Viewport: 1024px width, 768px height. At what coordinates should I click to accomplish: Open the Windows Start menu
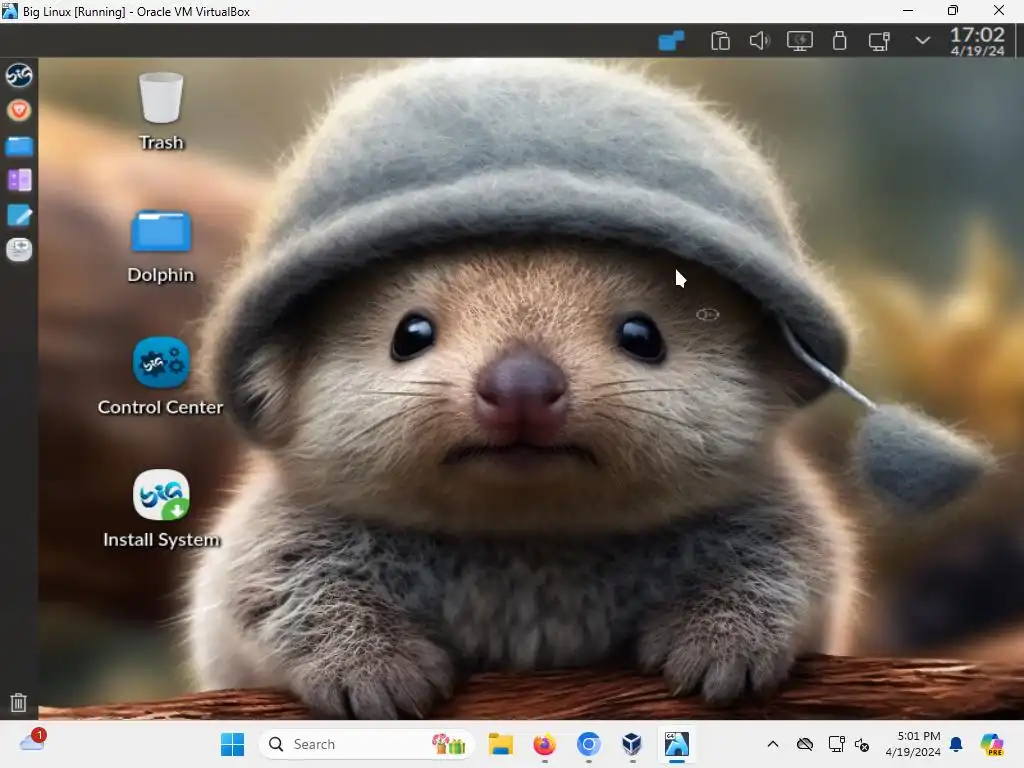pos(232,744)
